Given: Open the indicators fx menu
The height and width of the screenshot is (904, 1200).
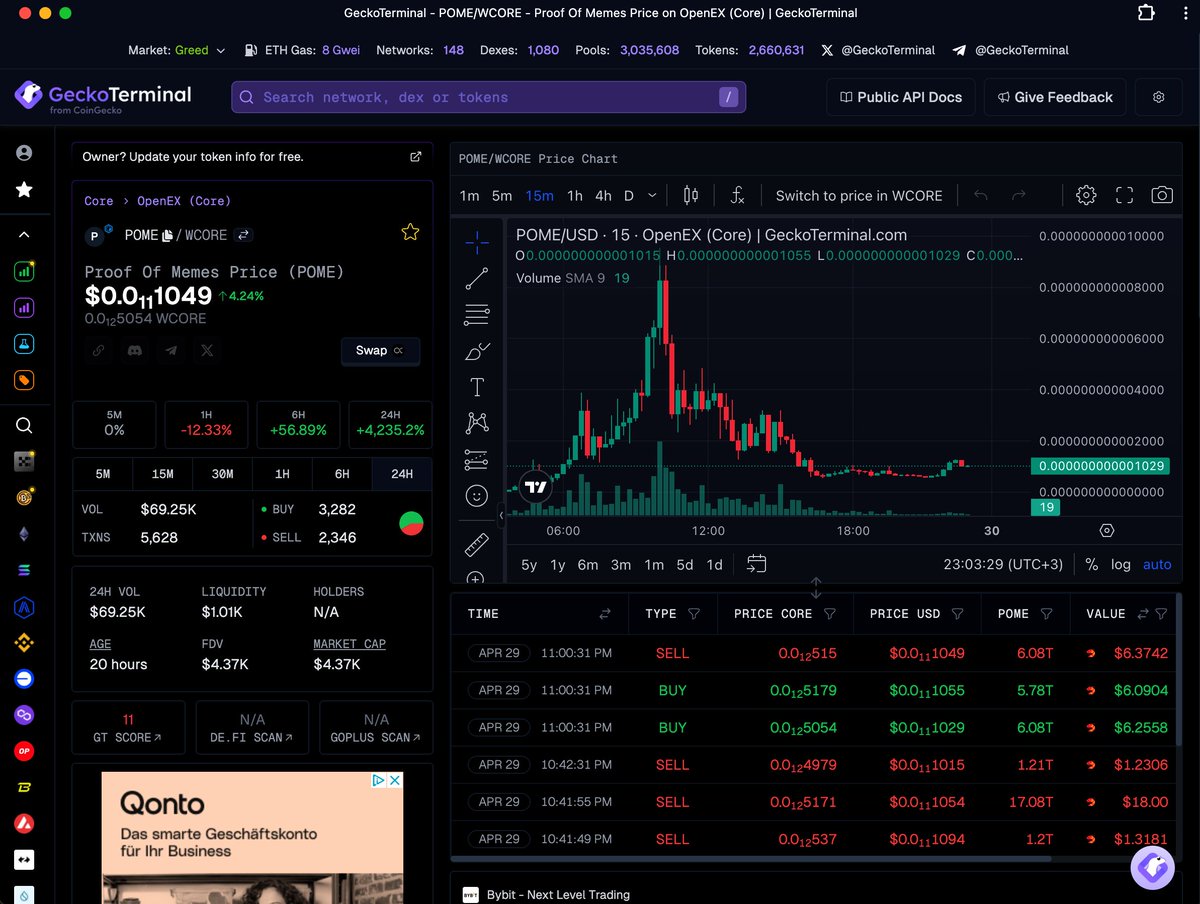Looking at the screenshot, I should tap(737, 196).
